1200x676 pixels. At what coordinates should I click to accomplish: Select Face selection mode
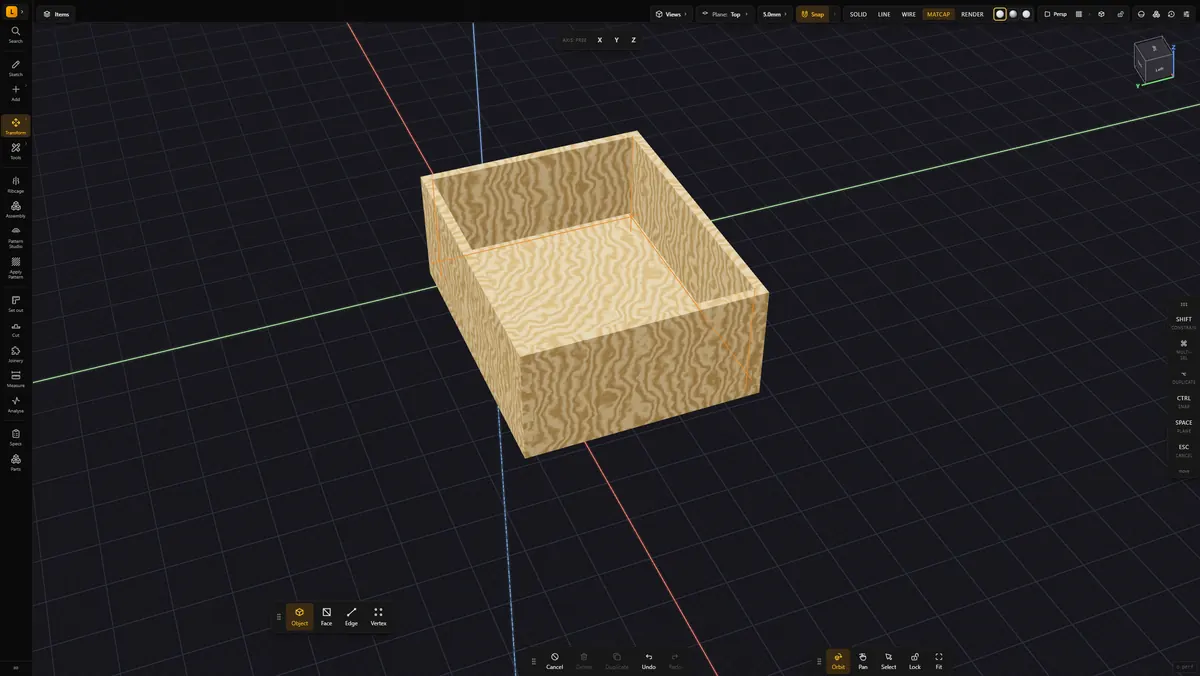coord(326,617)
